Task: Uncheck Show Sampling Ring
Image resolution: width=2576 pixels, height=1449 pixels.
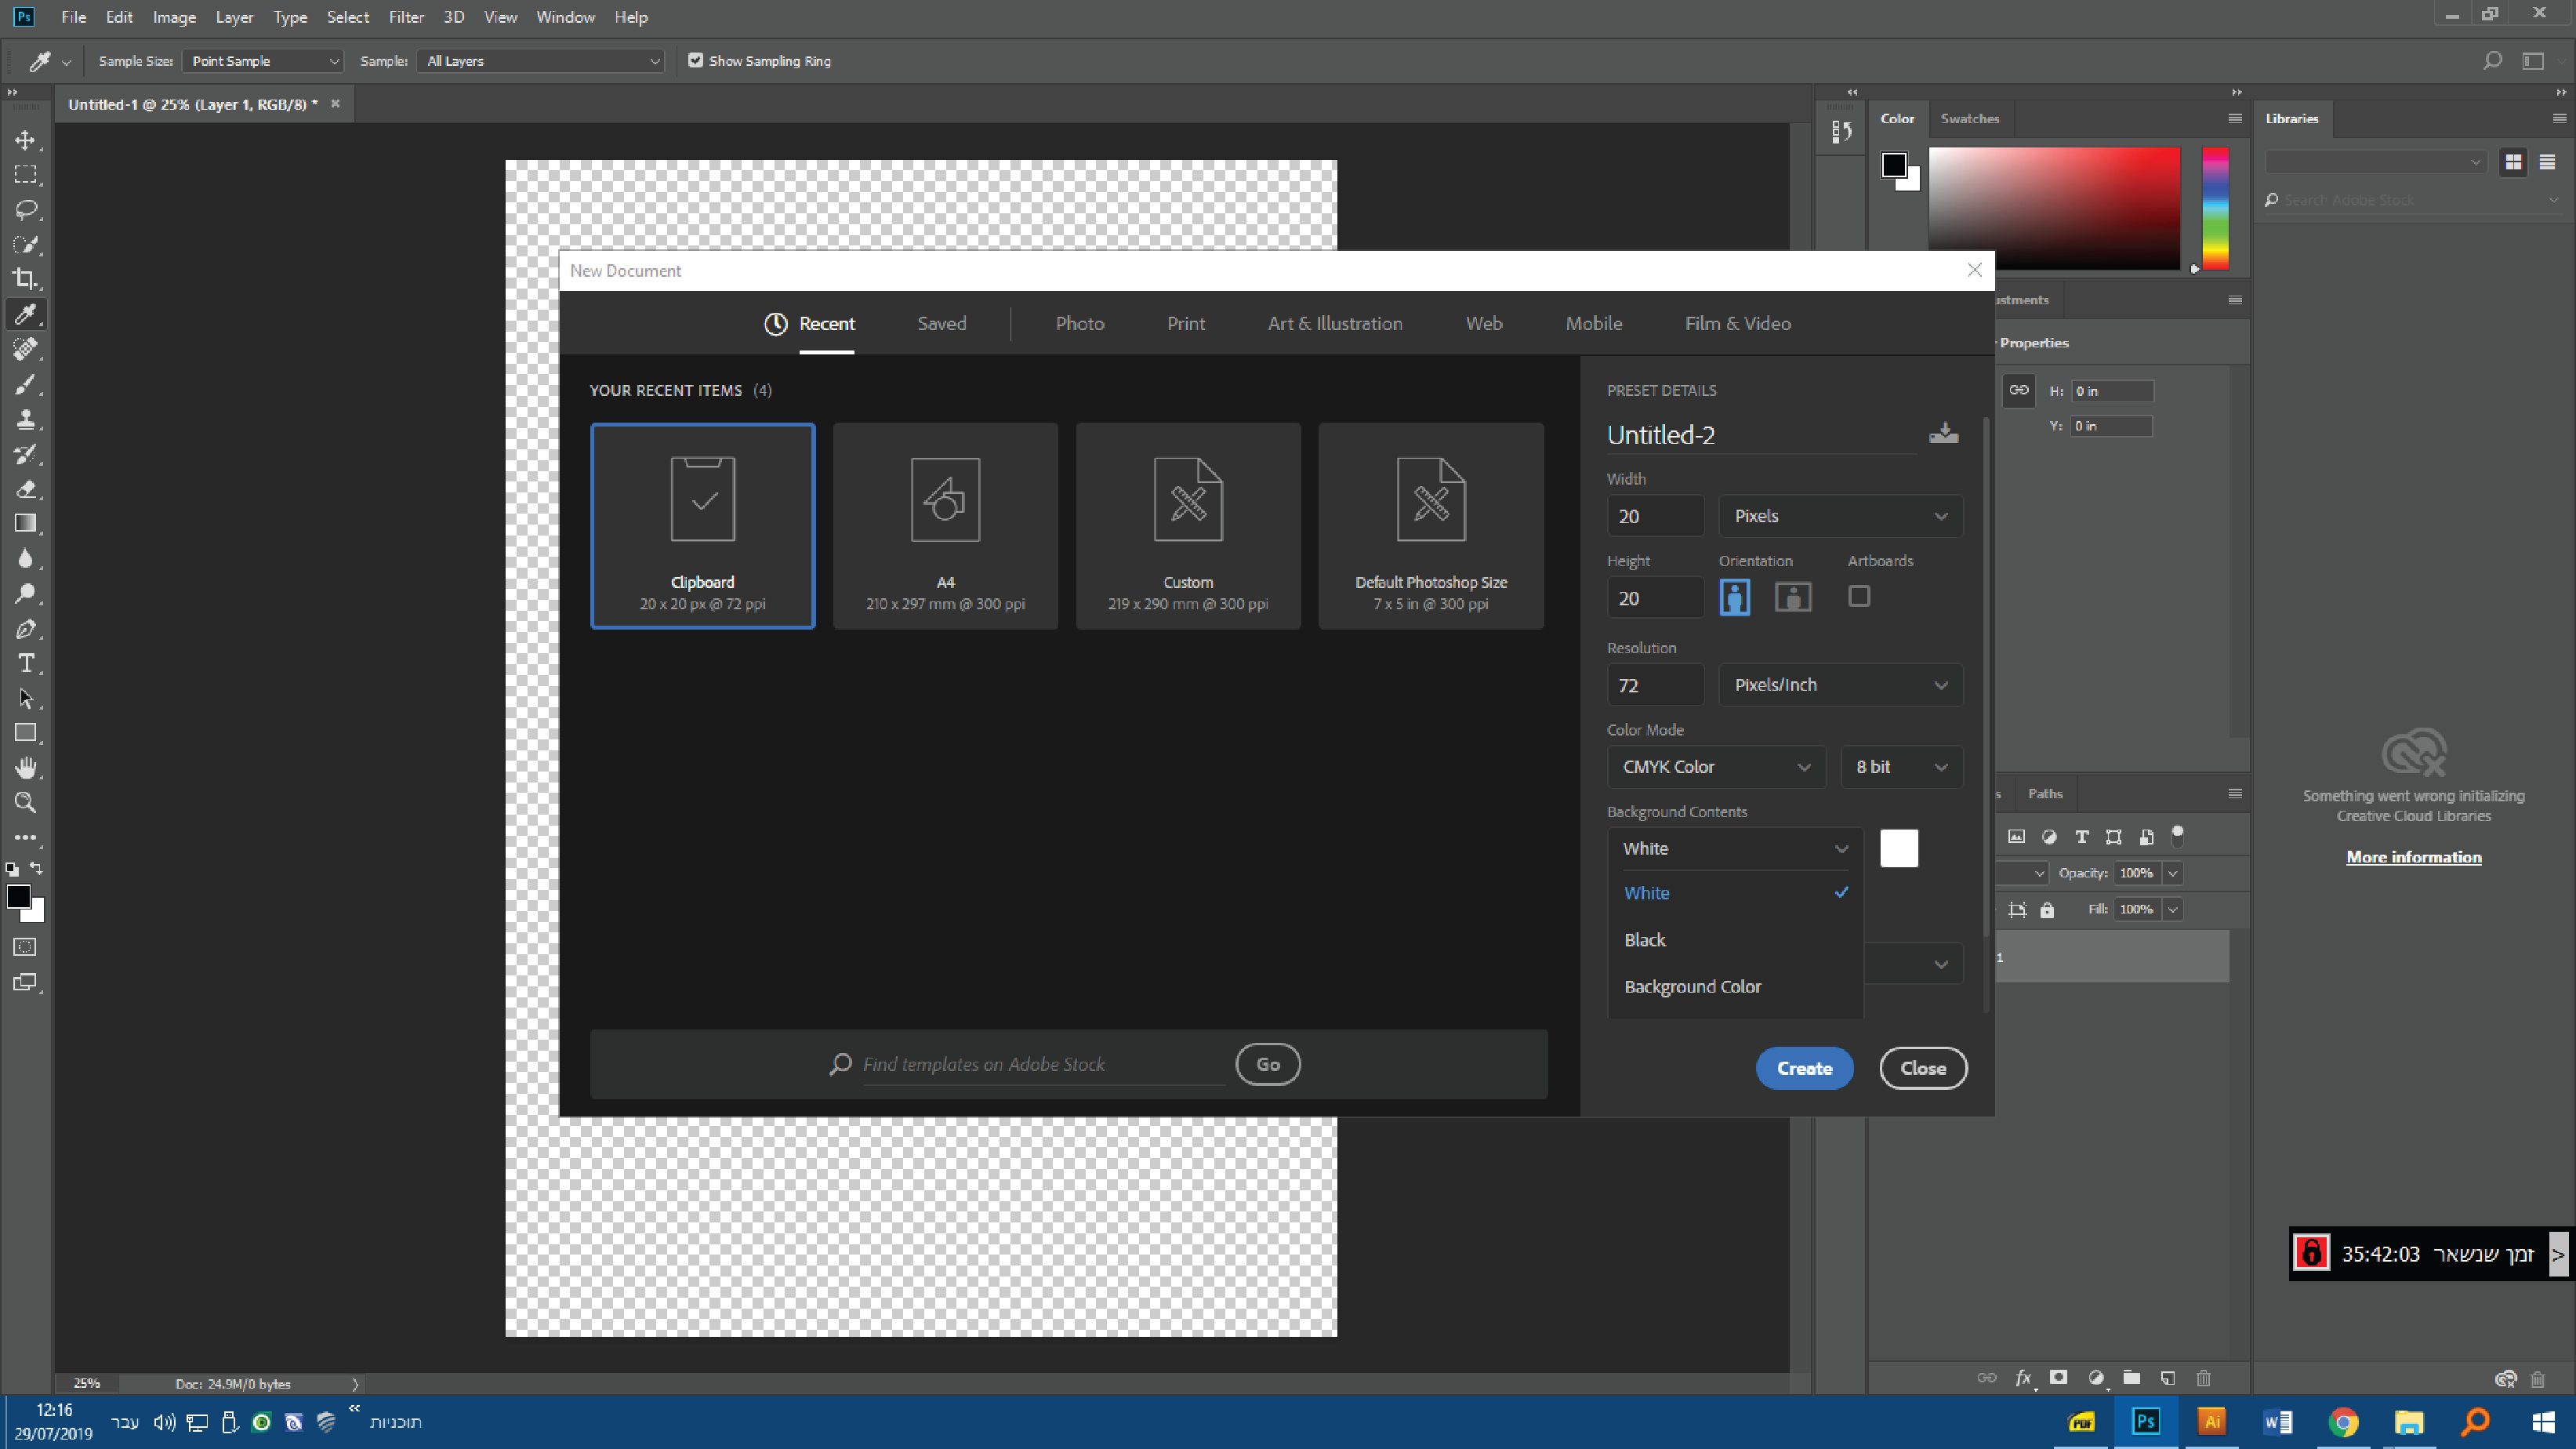Action: (696, 61)
